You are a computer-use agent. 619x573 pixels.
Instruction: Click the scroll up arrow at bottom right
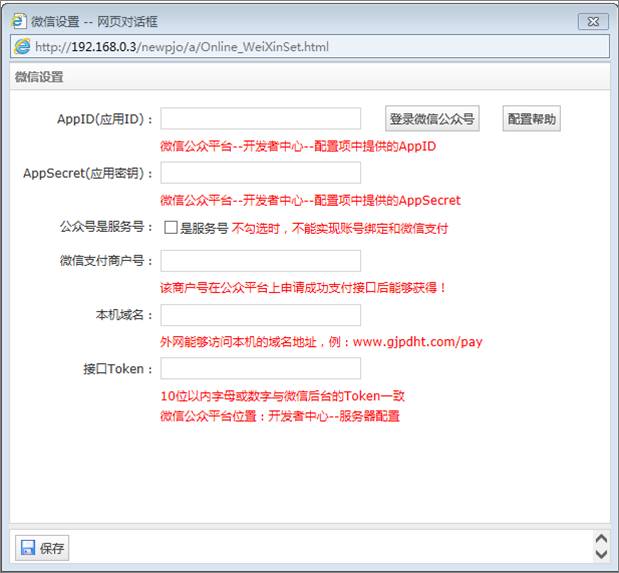point(601,539)
